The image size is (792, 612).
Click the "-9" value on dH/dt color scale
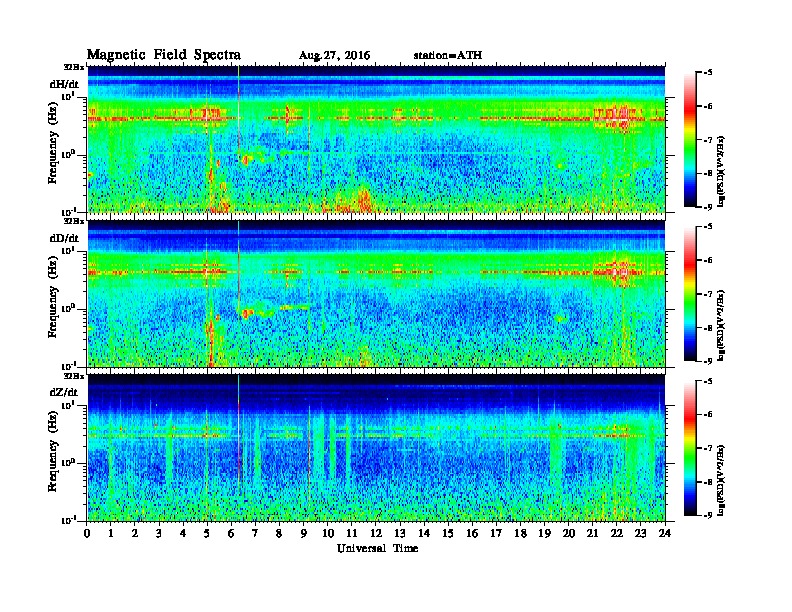708,207
